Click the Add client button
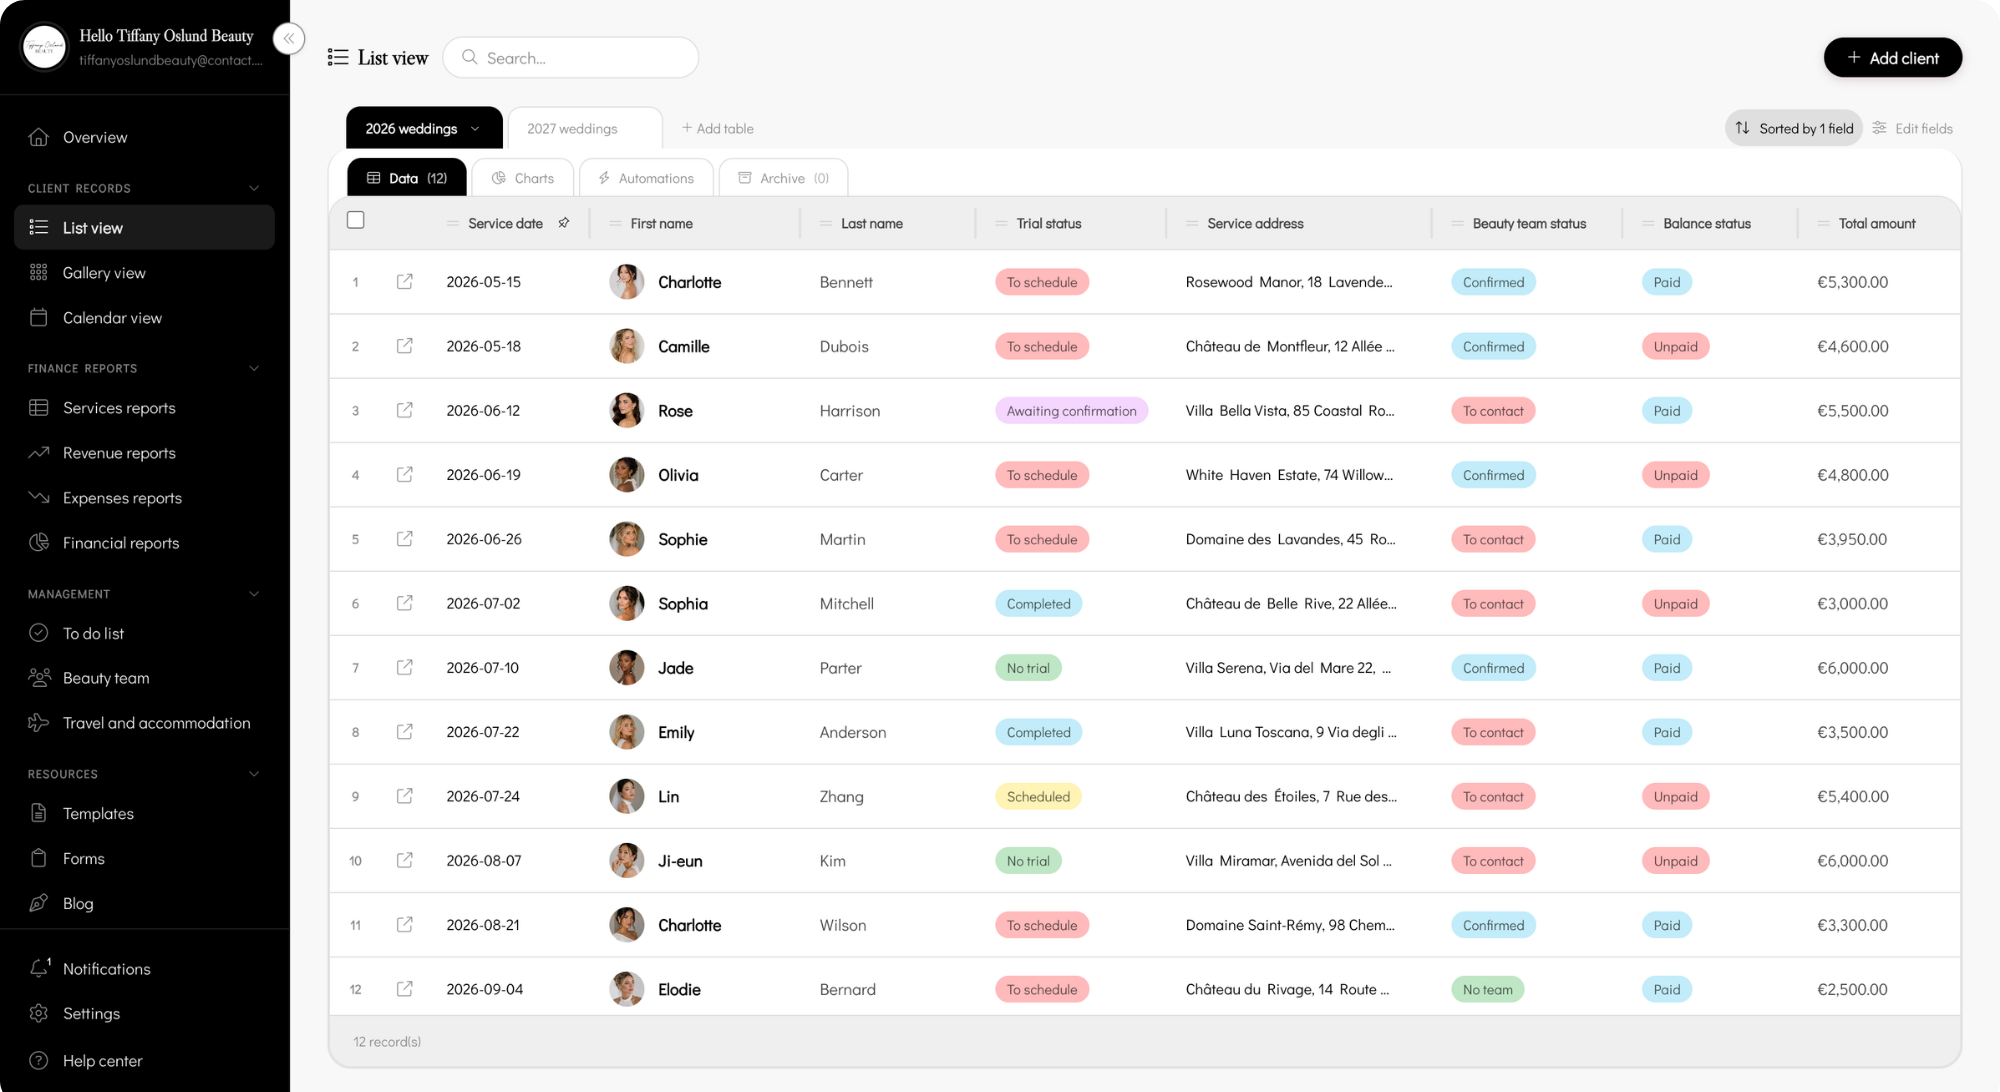The width and height of the screenshot is (2000, 1092). pyautogui.click(x=1892, y=58)
